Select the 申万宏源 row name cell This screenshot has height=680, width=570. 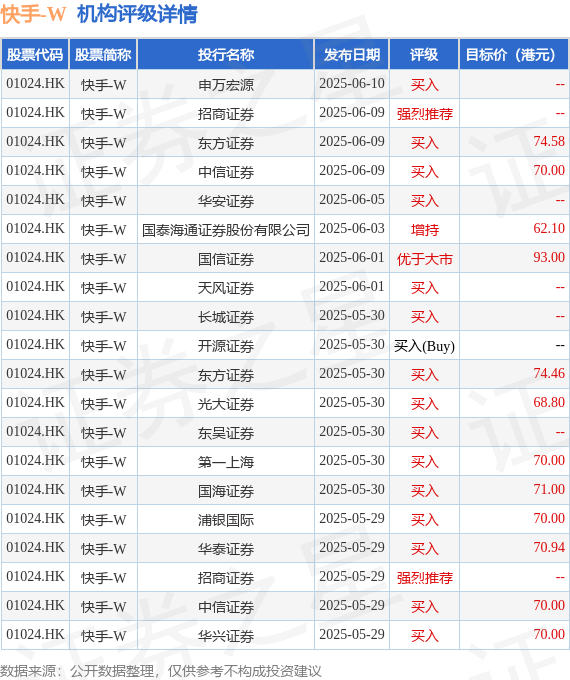click(x=226, y=85)
